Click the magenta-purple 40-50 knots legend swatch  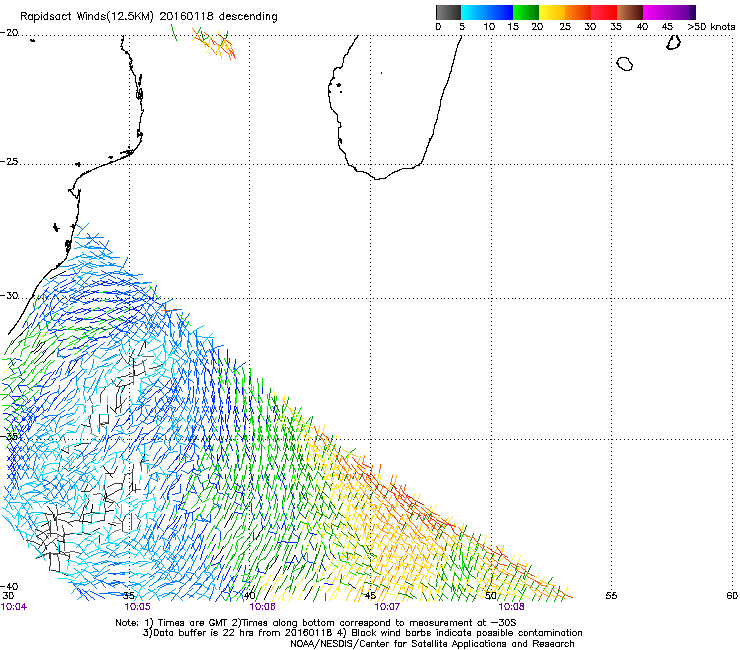[x=669, y=12]
